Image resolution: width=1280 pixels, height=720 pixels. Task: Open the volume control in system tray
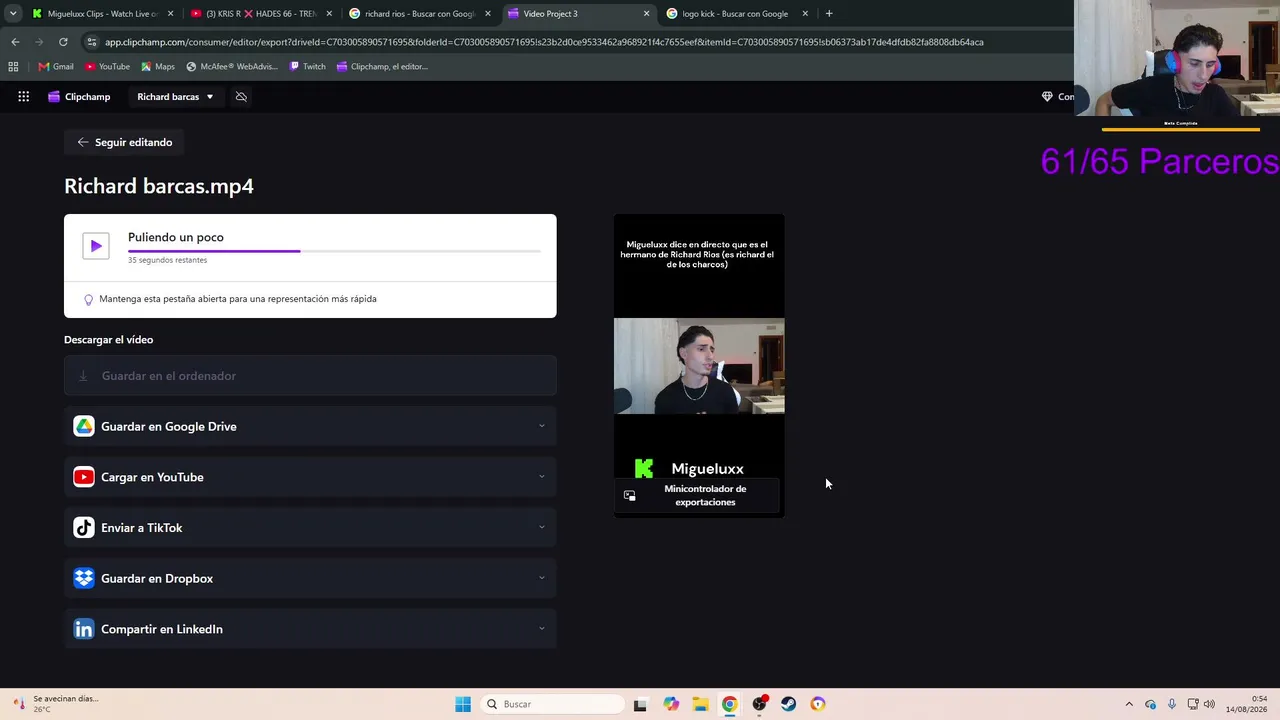click(x=1210, y=704)
